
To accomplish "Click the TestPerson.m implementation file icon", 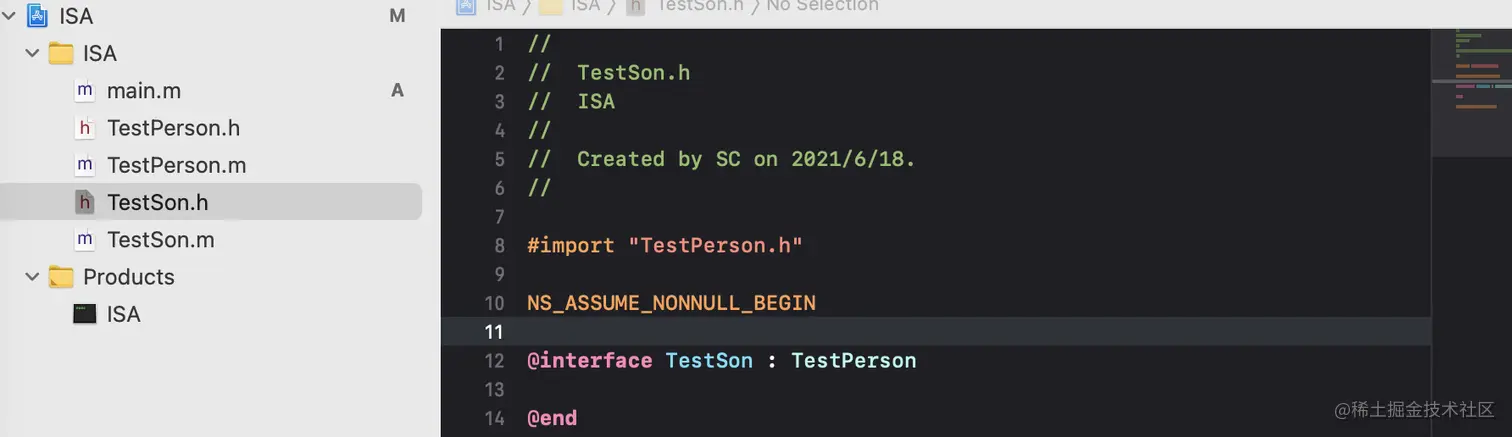I will [x=85, y=165].
